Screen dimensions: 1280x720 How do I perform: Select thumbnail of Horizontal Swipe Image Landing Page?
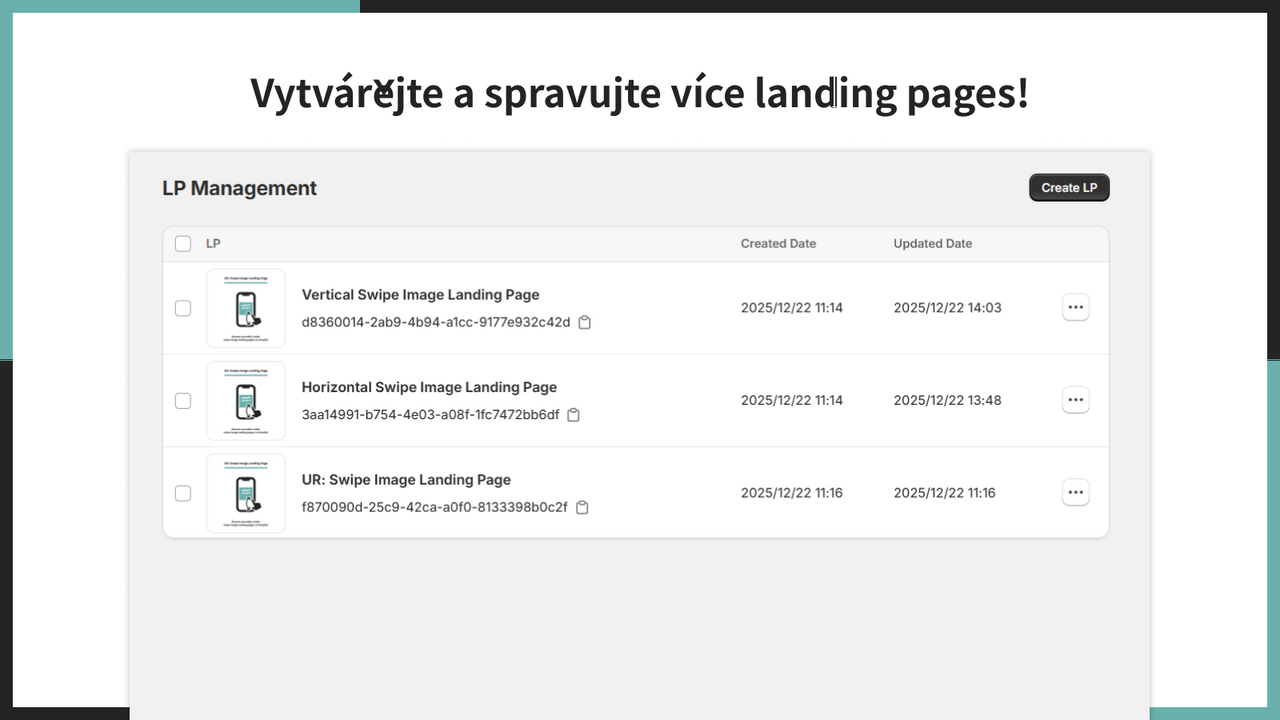click(246, 400)
